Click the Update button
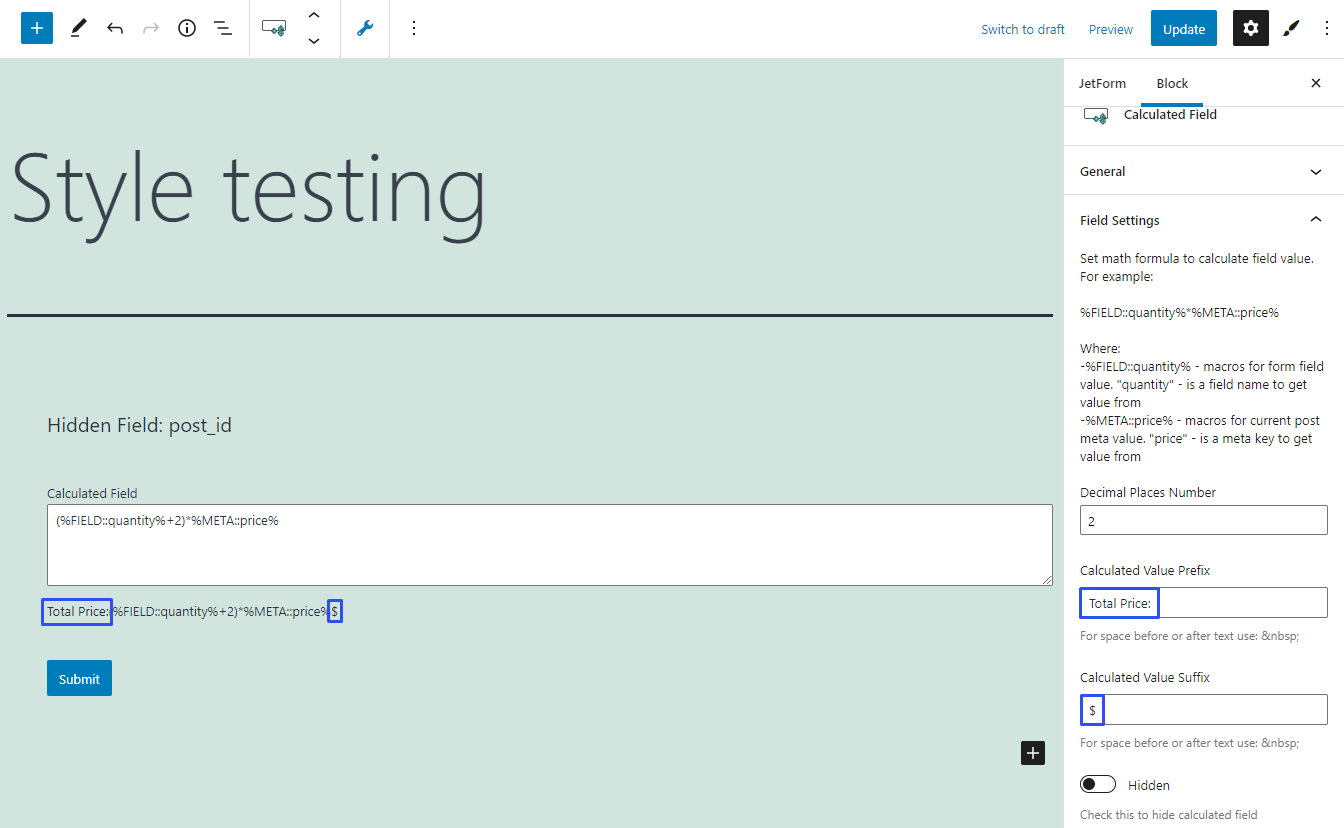The height and width of the screenshot is (828, 1344). [1183, 28]
